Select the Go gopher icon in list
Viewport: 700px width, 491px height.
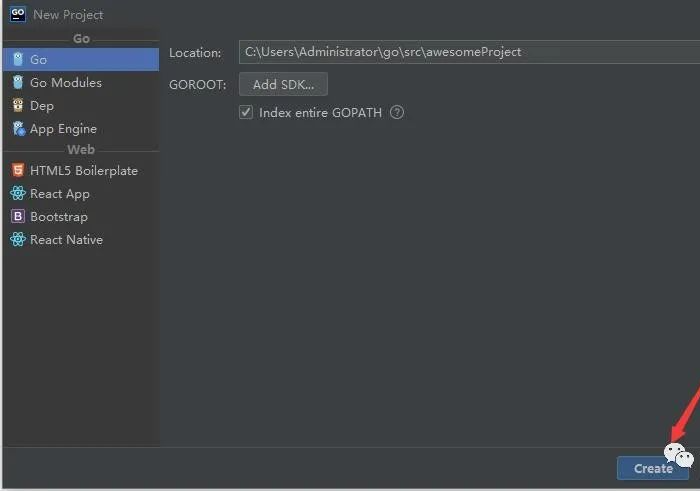coord(18,59)
